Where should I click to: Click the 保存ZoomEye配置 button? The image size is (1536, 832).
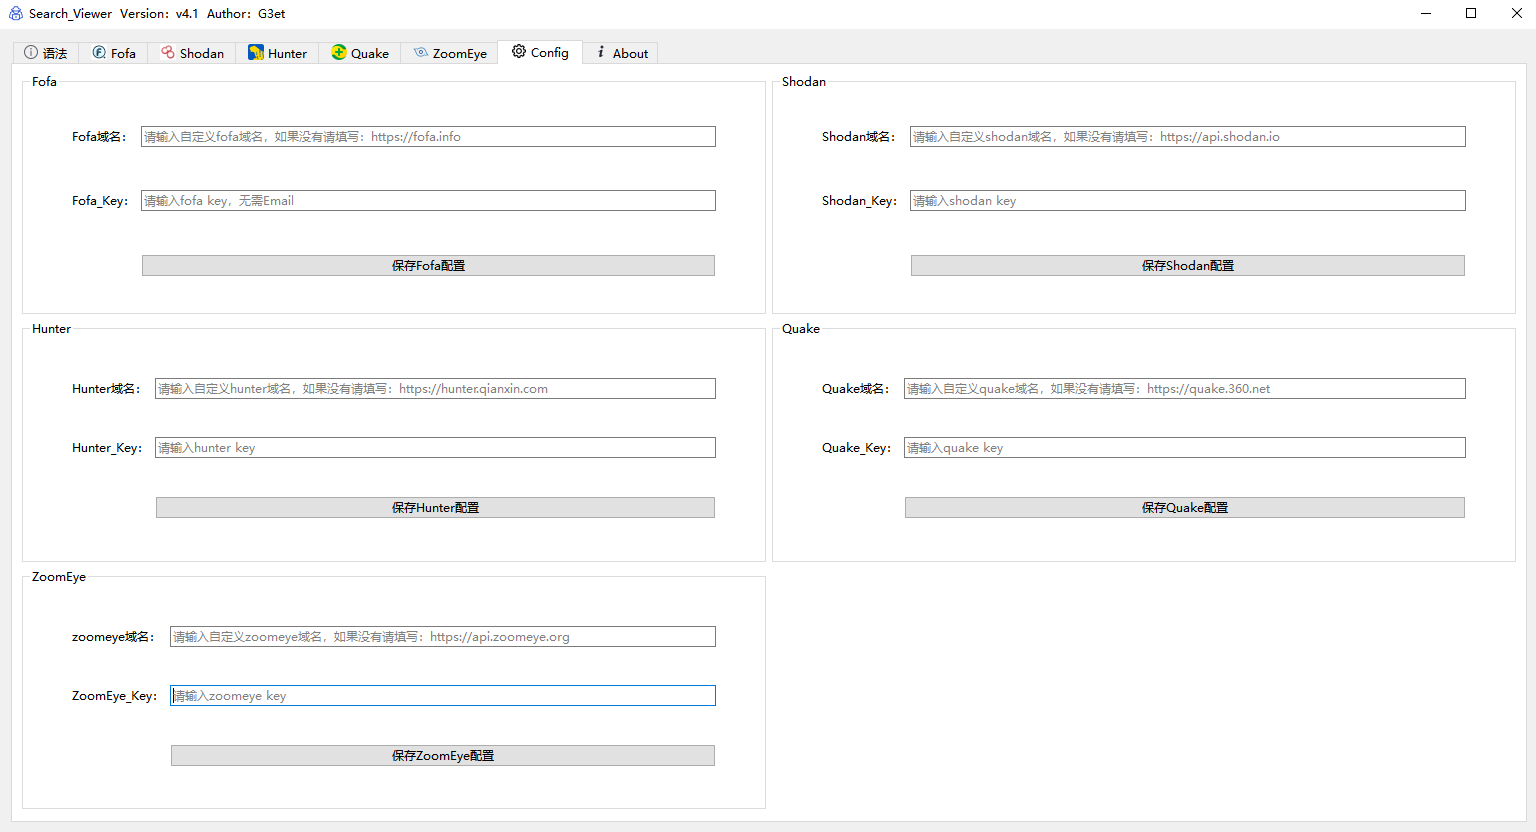pos(443,756)
